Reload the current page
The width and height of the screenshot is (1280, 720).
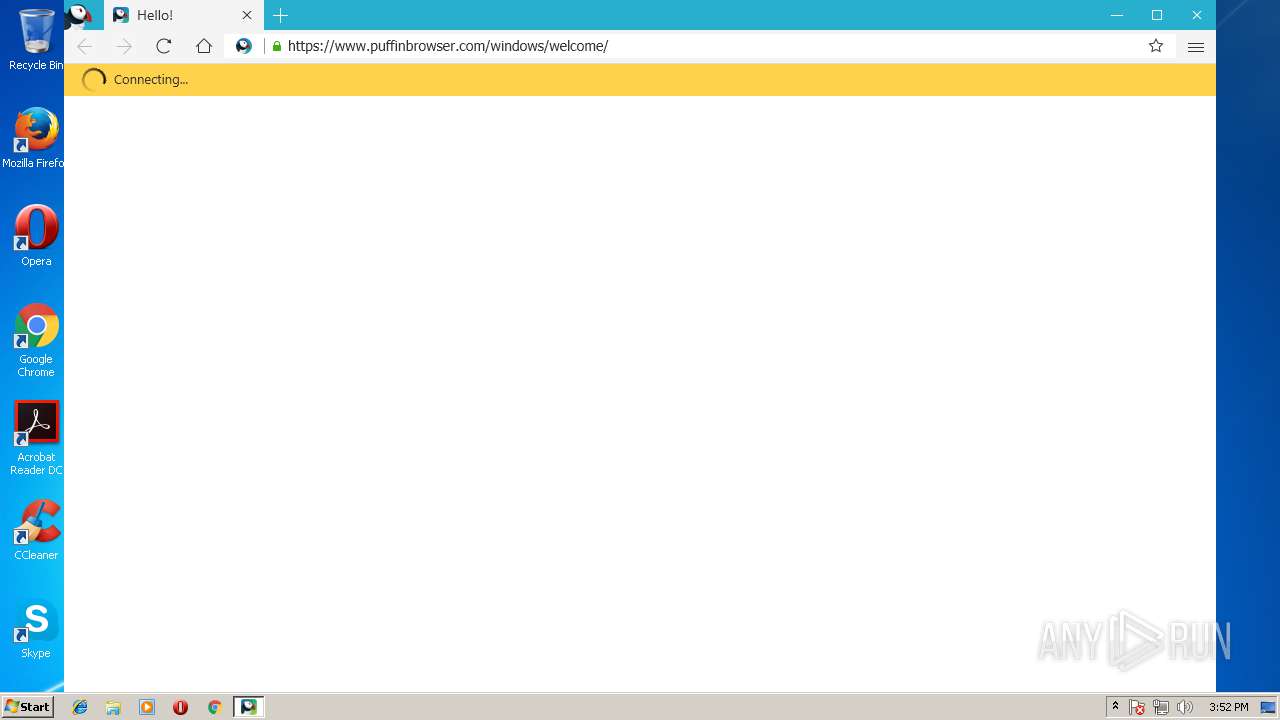pos(164,46)
